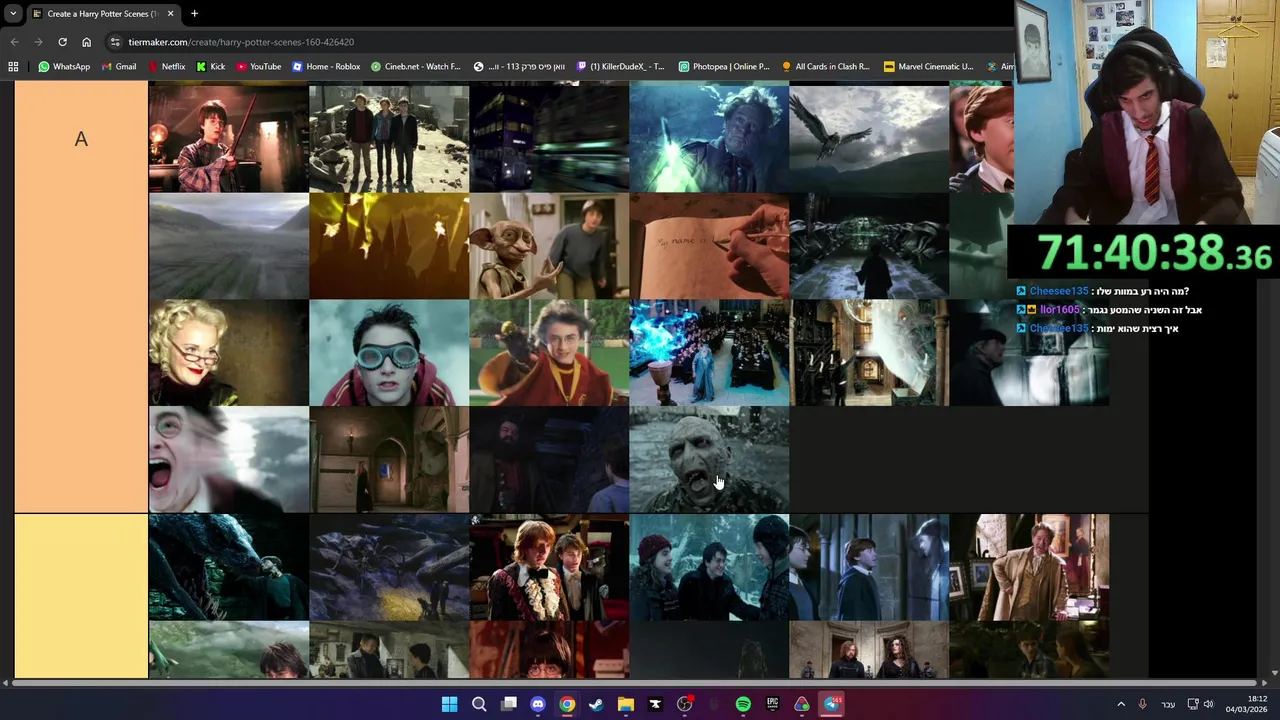Open the Home - Roblox bookmark
1280x720 pixels.
pyautogui.click(x=326, y=66)
